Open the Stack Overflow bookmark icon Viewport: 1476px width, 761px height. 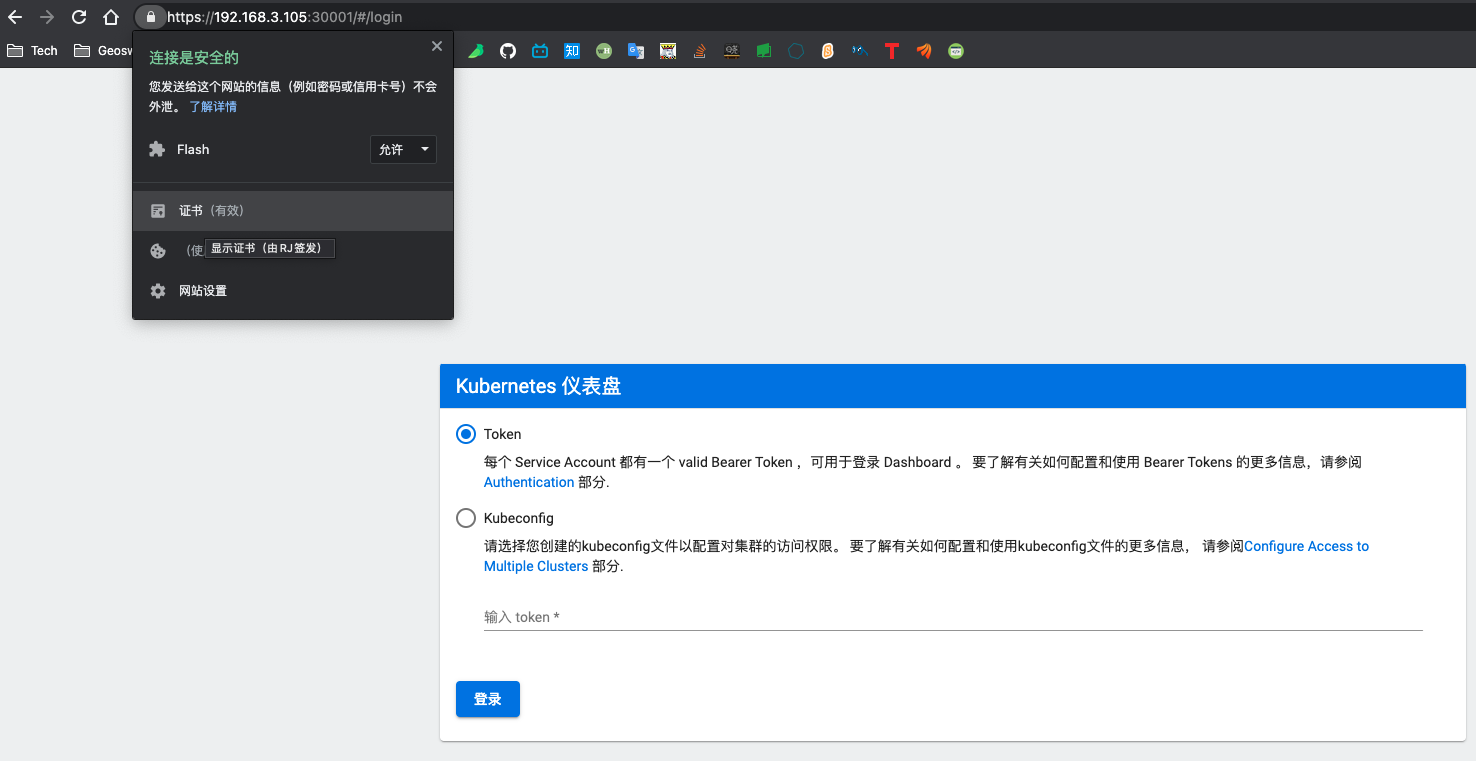click(700, 51)
